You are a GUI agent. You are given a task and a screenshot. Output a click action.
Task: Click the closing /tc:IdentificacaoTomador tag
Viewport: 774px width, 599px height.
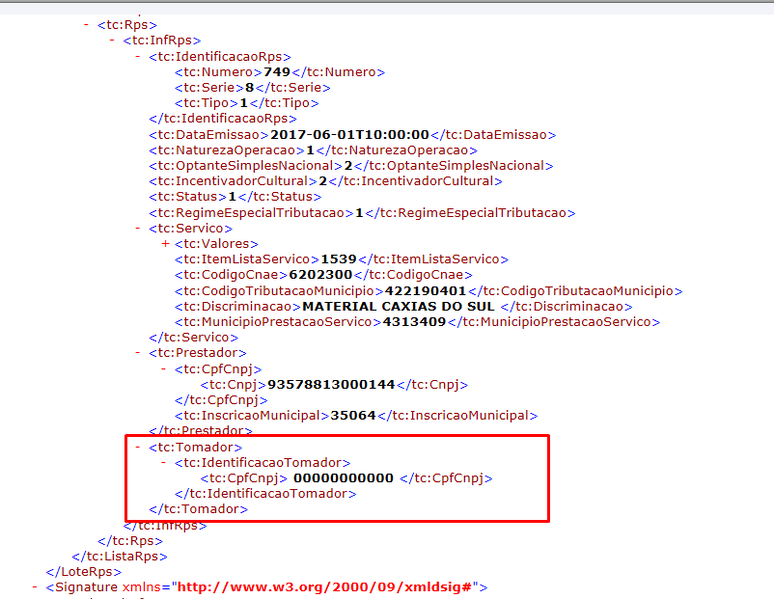pos(266,493)
